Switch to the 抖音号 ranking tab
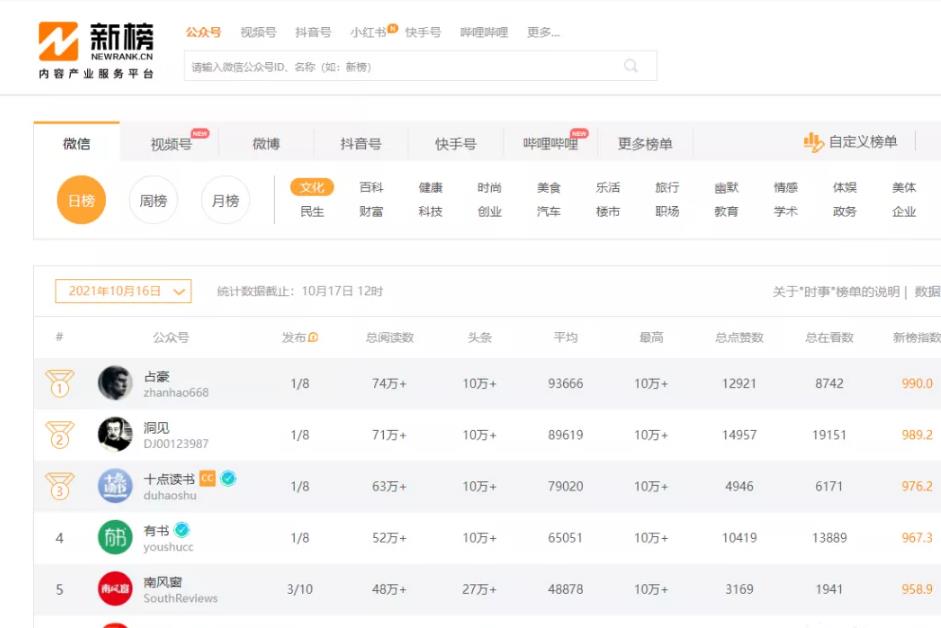 tap(361, 143)
